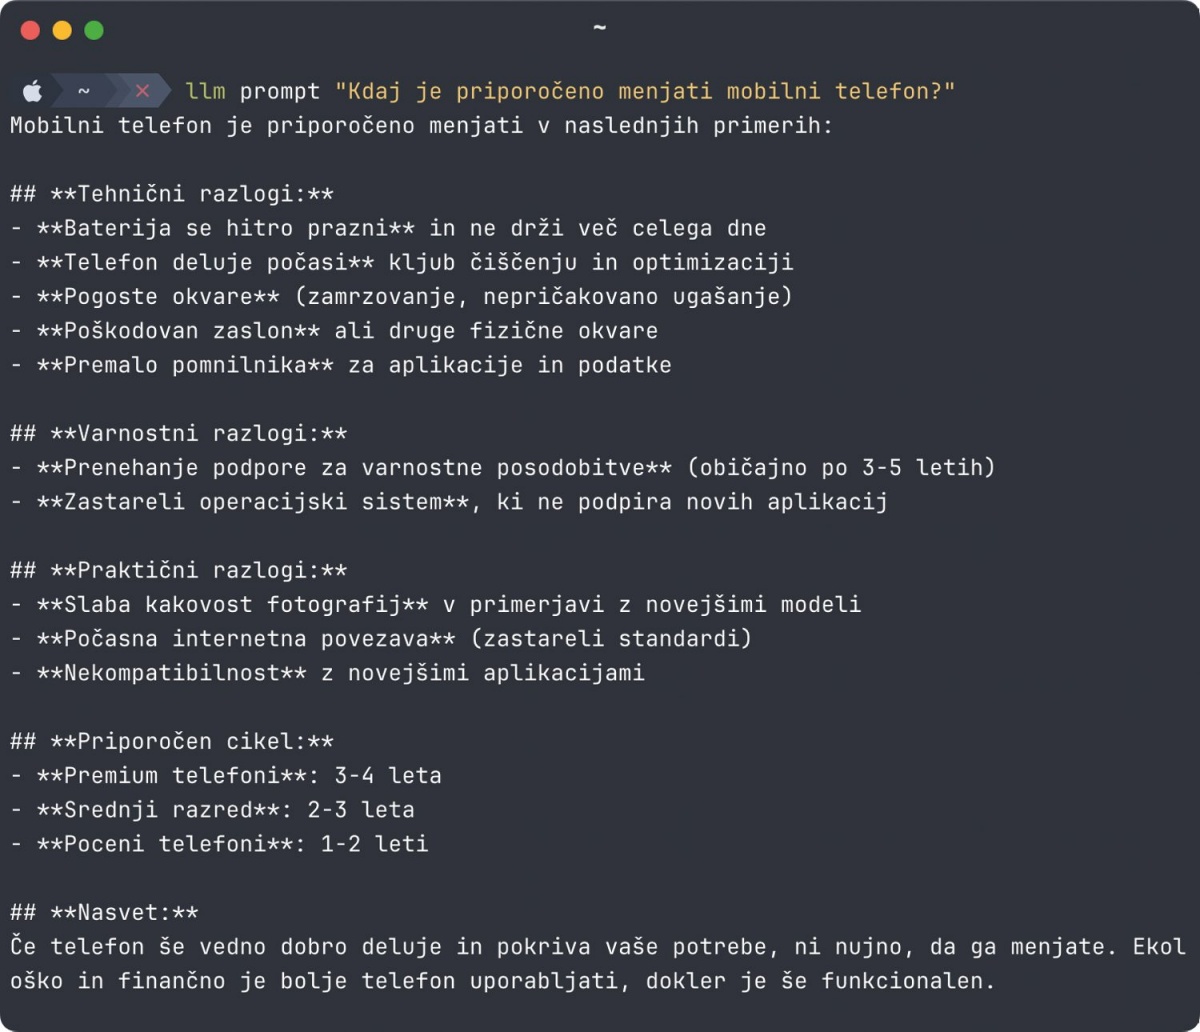The width and height of the screenshot is (1200, 1032).
Task: Click the word prompt in command line
Action: coord(280,92)
